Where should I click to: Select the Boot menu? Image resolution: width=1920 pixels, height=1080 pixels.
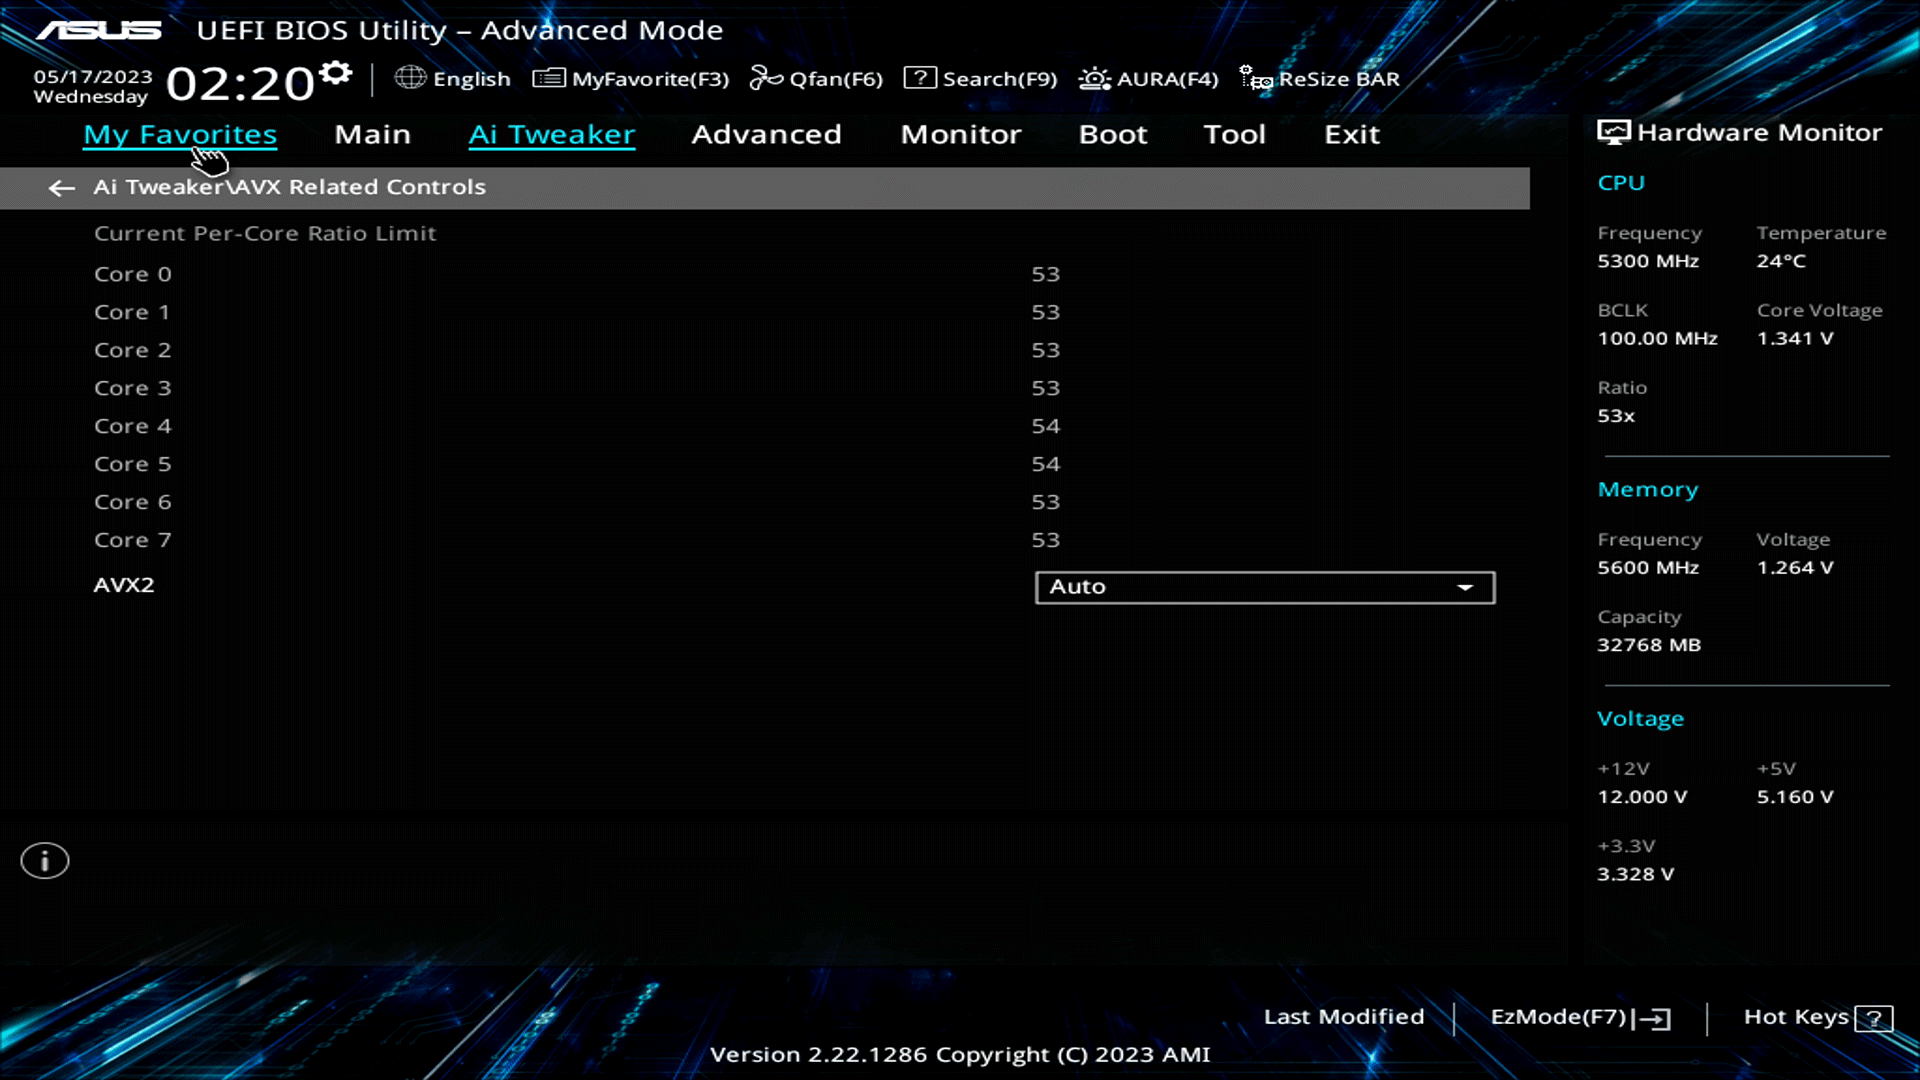1113,134
